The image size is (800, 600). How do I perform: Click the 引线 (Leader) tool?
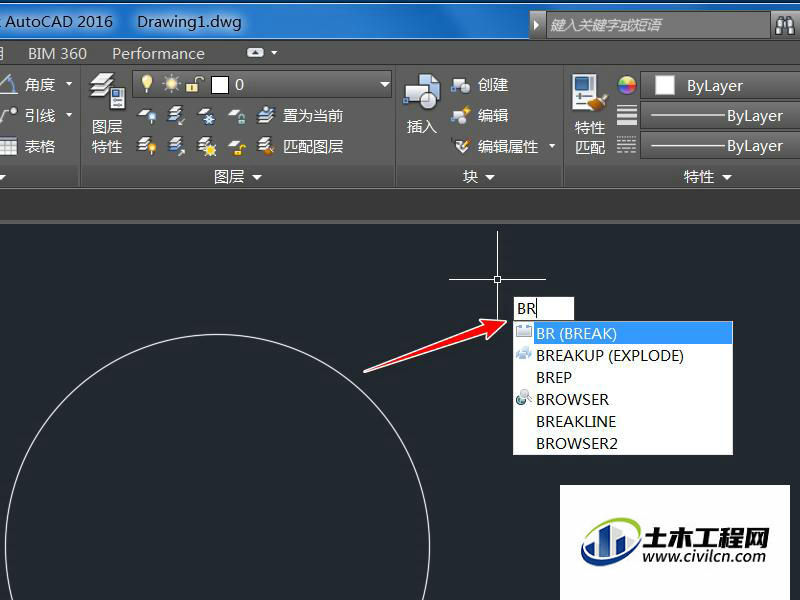coord(28,115)
